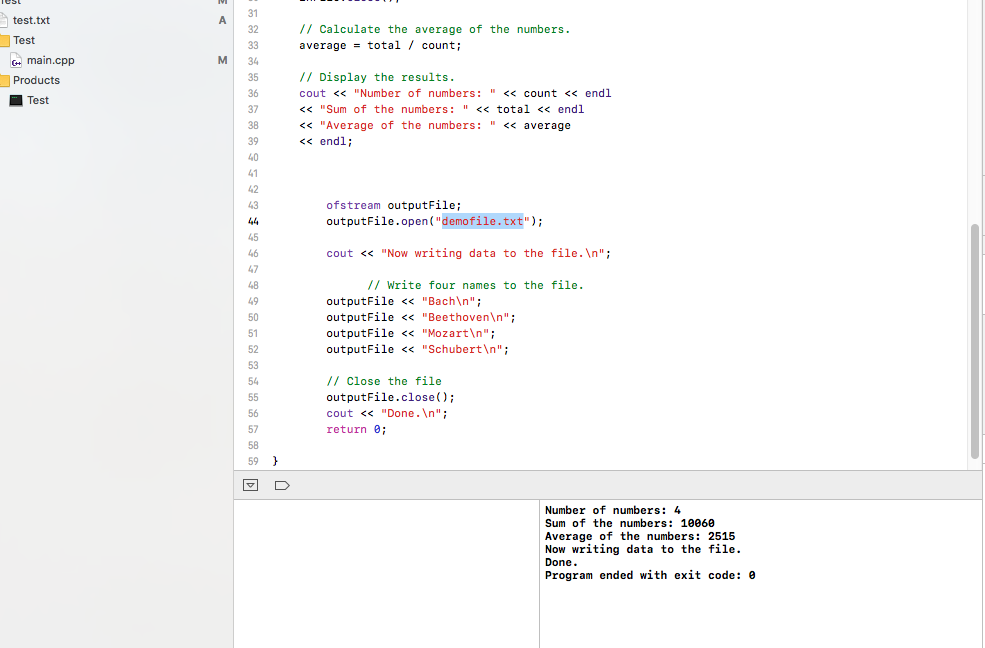Click the C++ file icon beside main.cpp
This screenshot has height=648, width=985.
click(x=16, y=60)
